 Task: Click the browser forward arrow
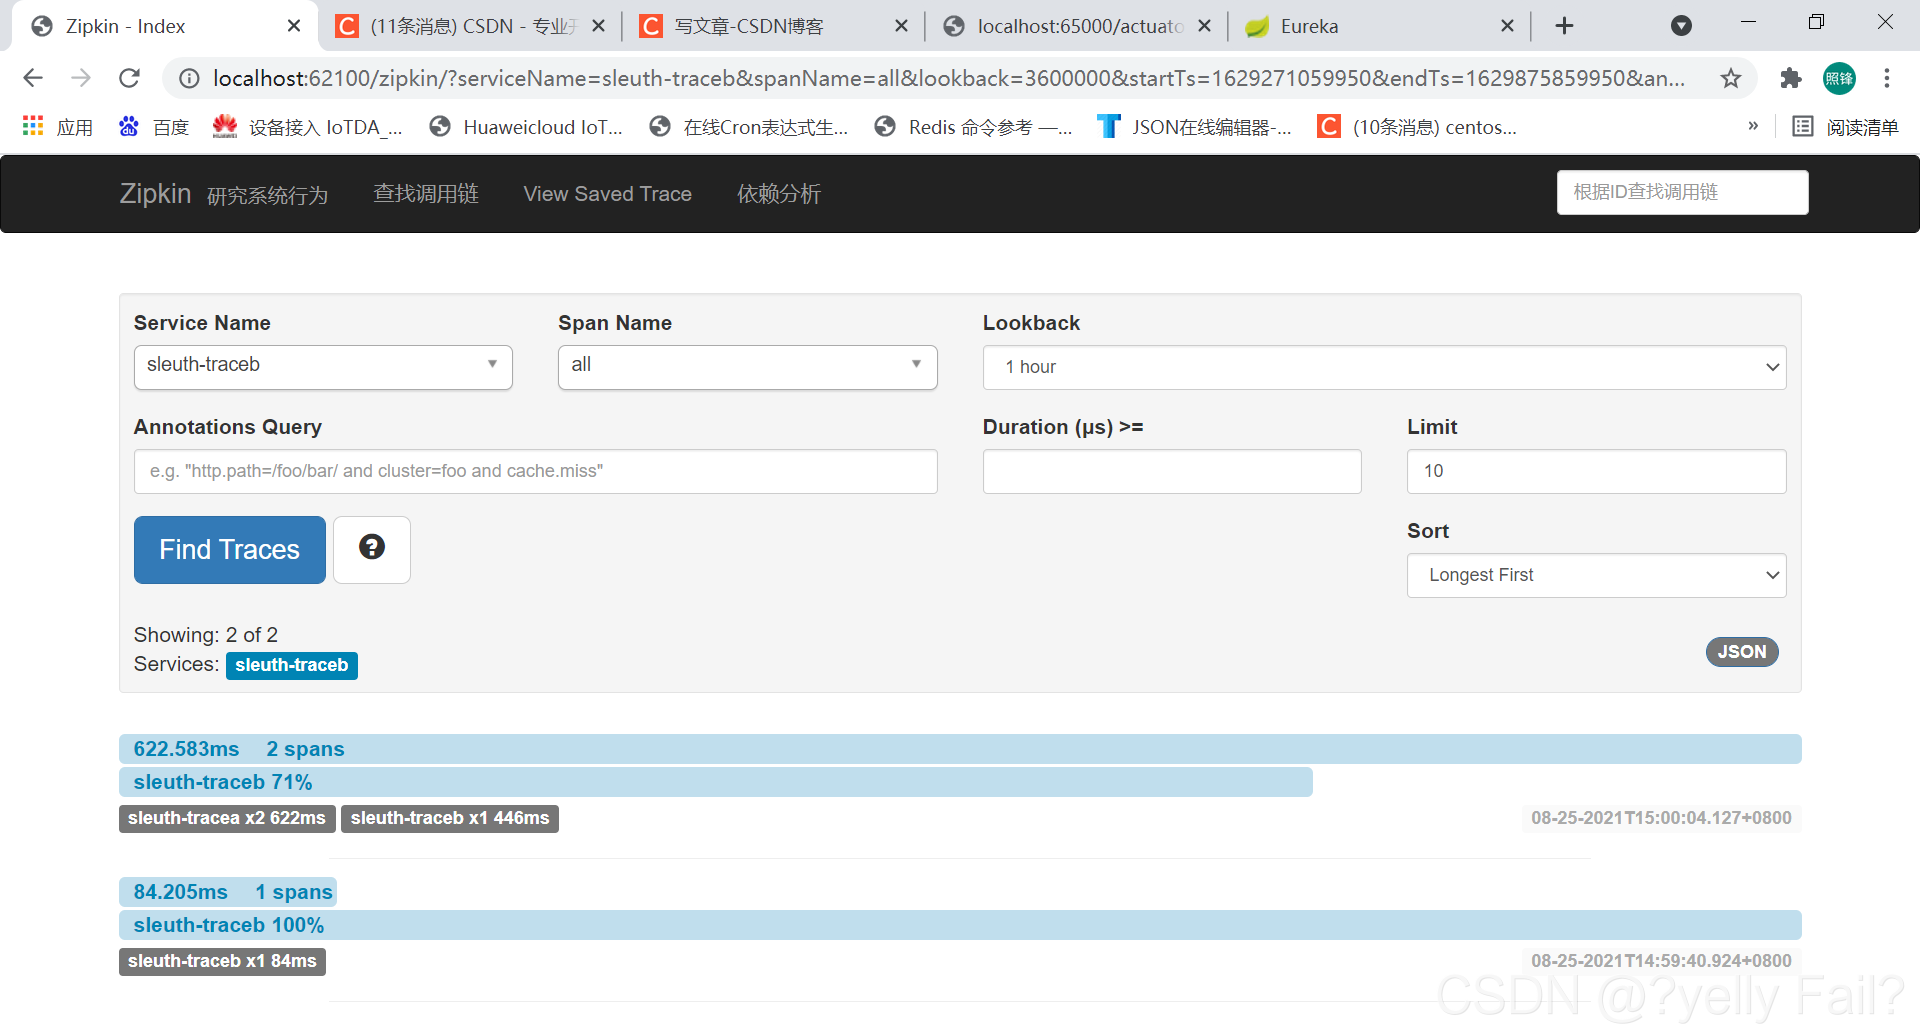81,78
